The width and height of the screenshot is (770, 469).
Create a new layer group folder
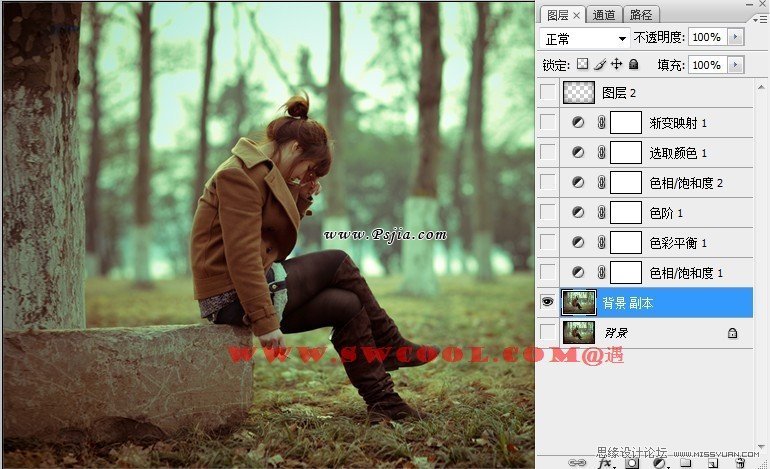point(686,463)
